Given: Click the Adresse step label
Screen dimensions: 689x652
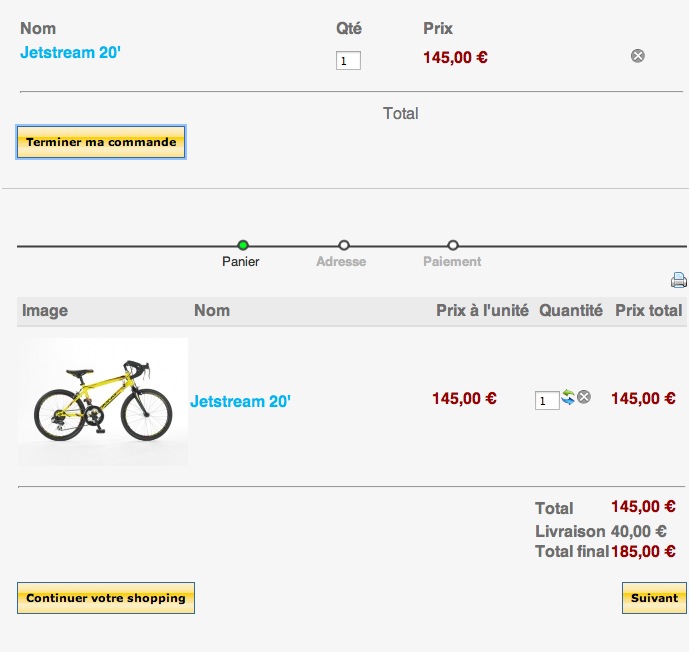Looking at the screenshot, I should tap(341, 261).
